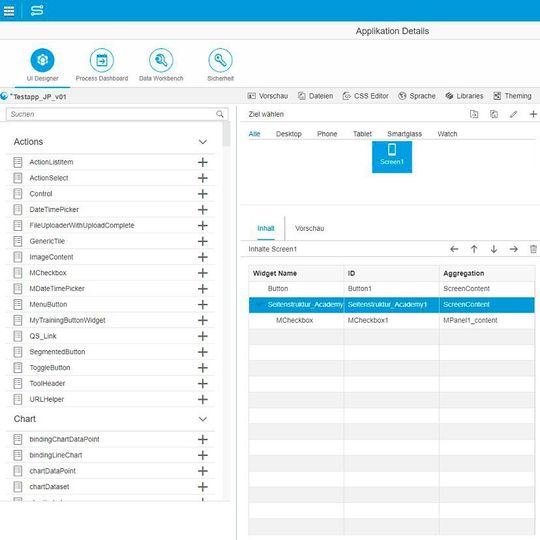Add the Control widget with its plus icon

point(202,194)
